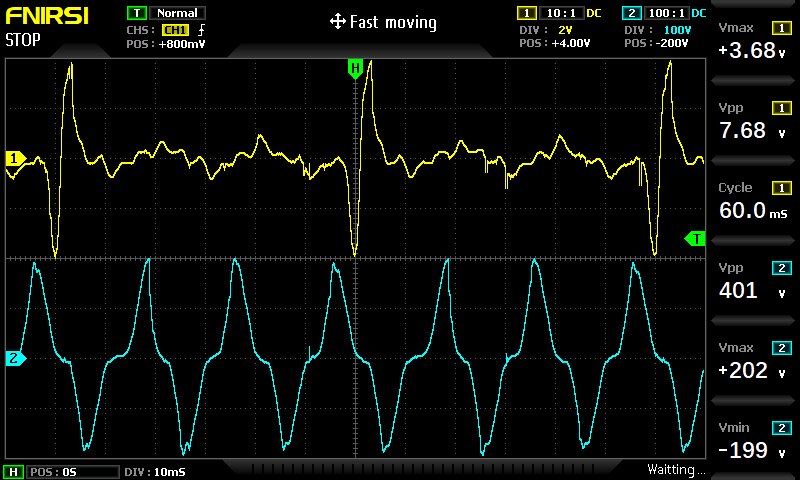Toggle the STOP run state indicator
The height and width of the screenshot is (480, 800).
[x=24, y=40]
